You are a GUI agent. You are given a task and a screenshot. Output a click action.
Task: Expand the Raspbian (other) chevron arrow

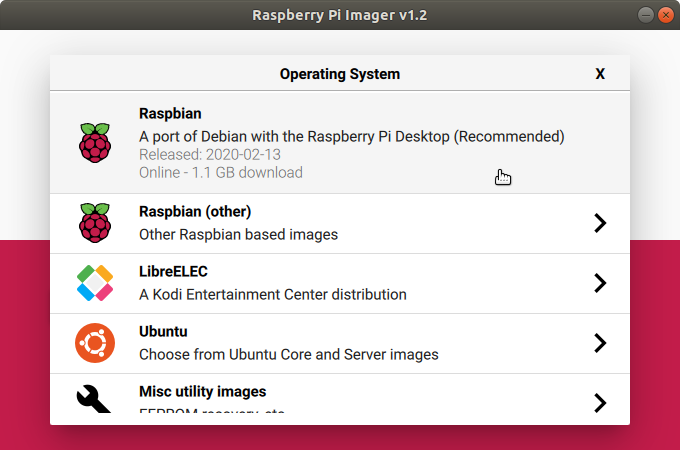click(x=600, y=223)
